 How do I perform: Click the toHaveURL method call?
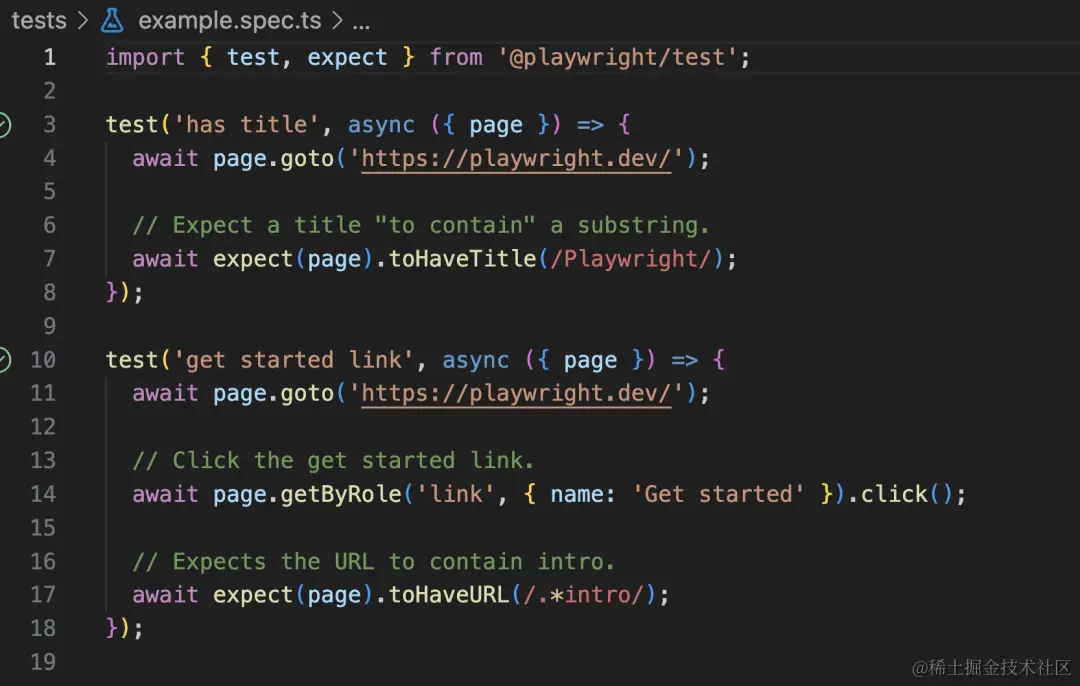click(448, 594)
